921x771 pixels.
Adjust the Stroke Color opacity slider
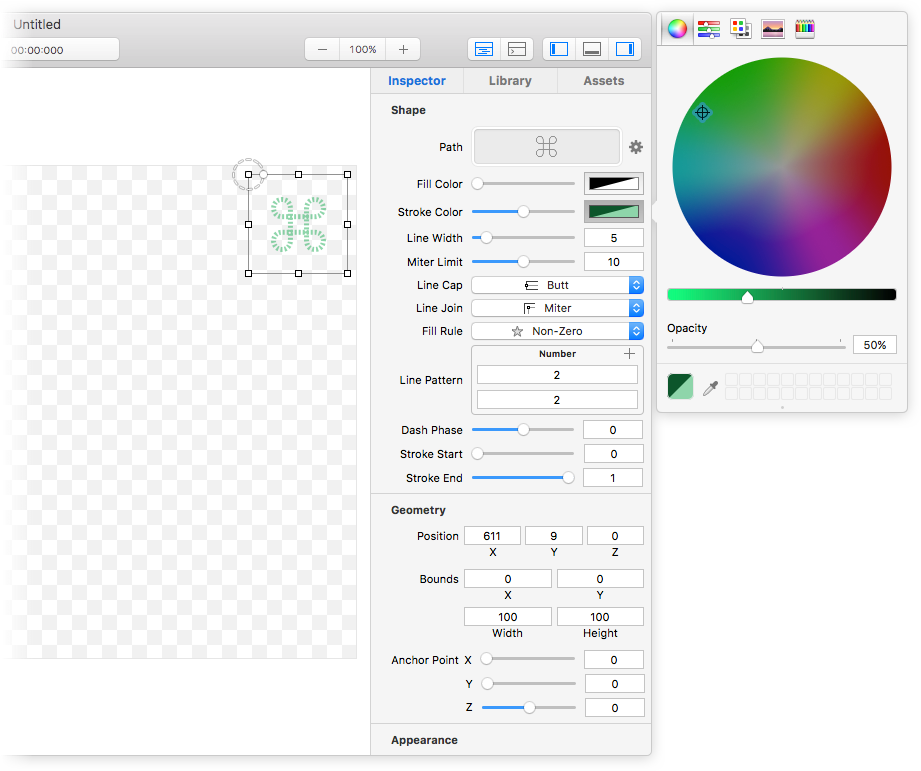[523, 211]
